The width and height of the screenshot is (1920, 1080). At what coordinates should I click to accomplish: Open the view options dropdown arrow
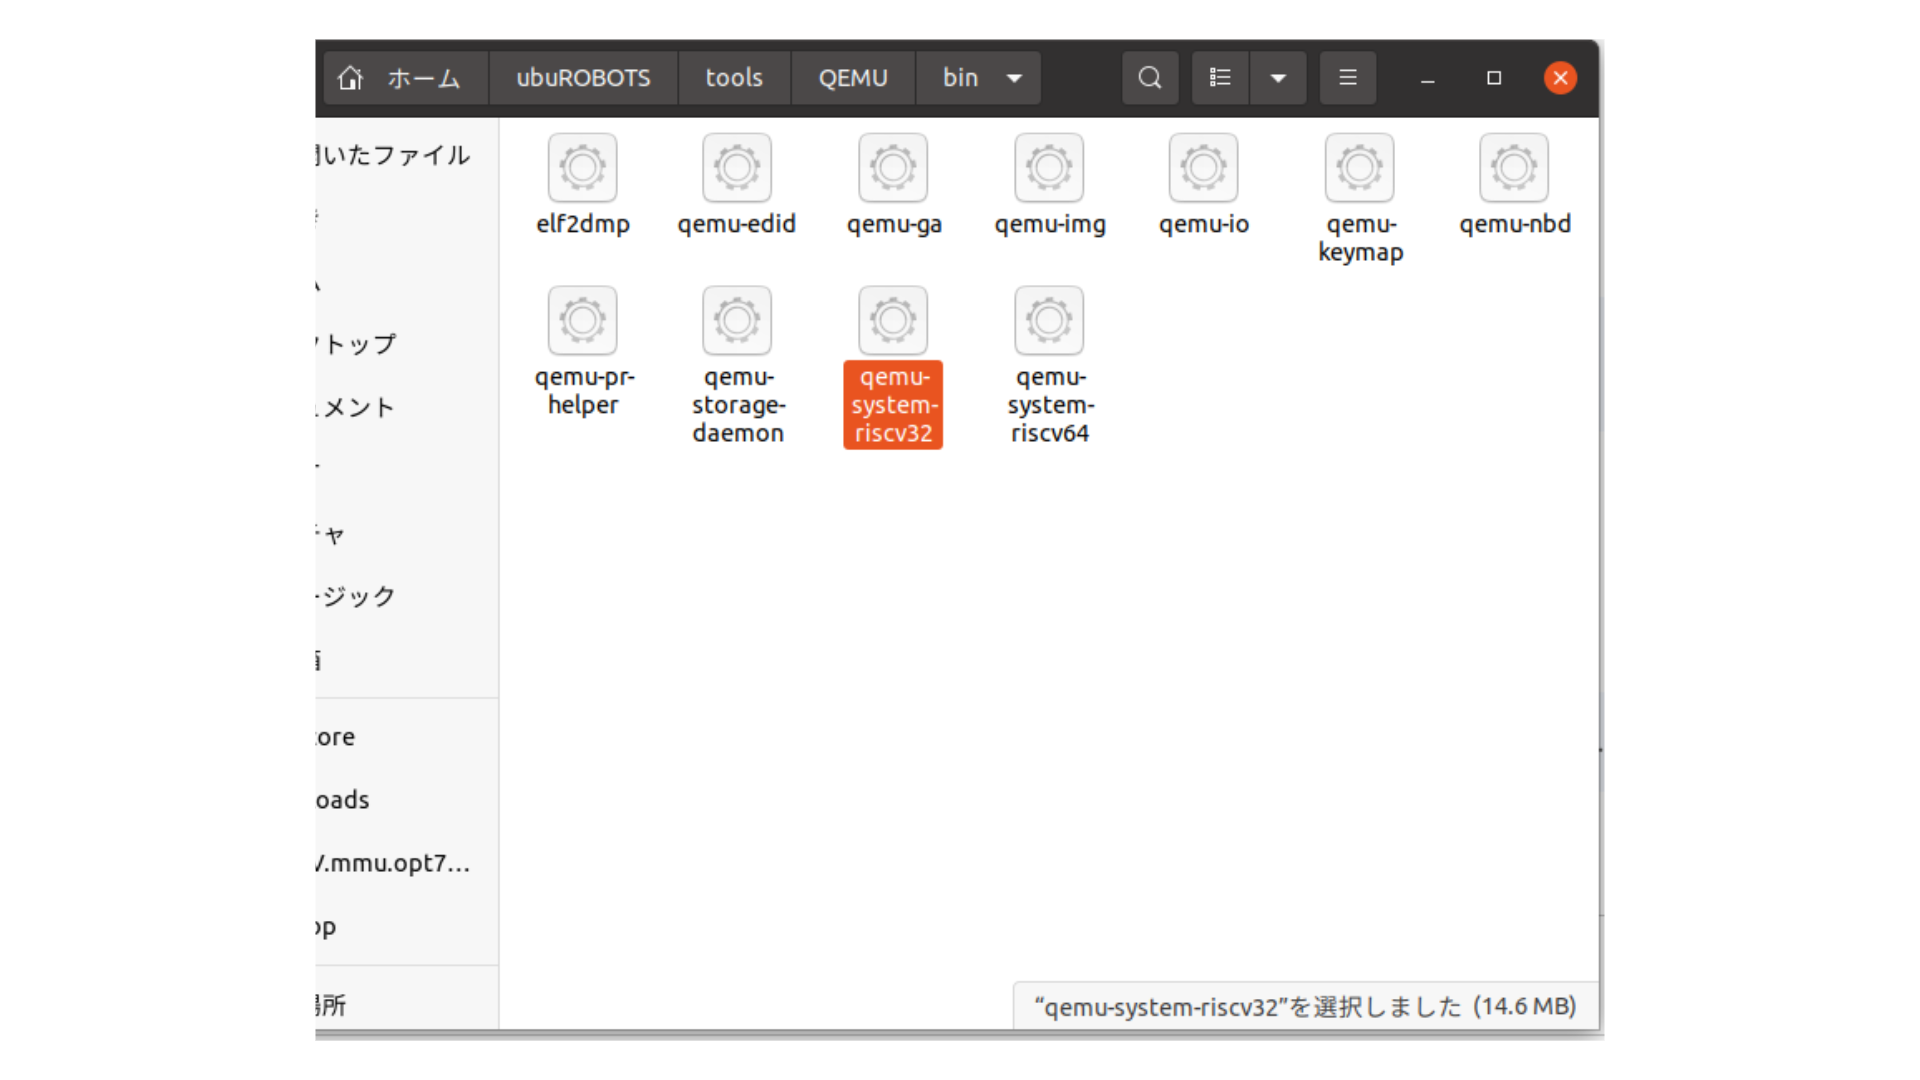point(1278,77)
